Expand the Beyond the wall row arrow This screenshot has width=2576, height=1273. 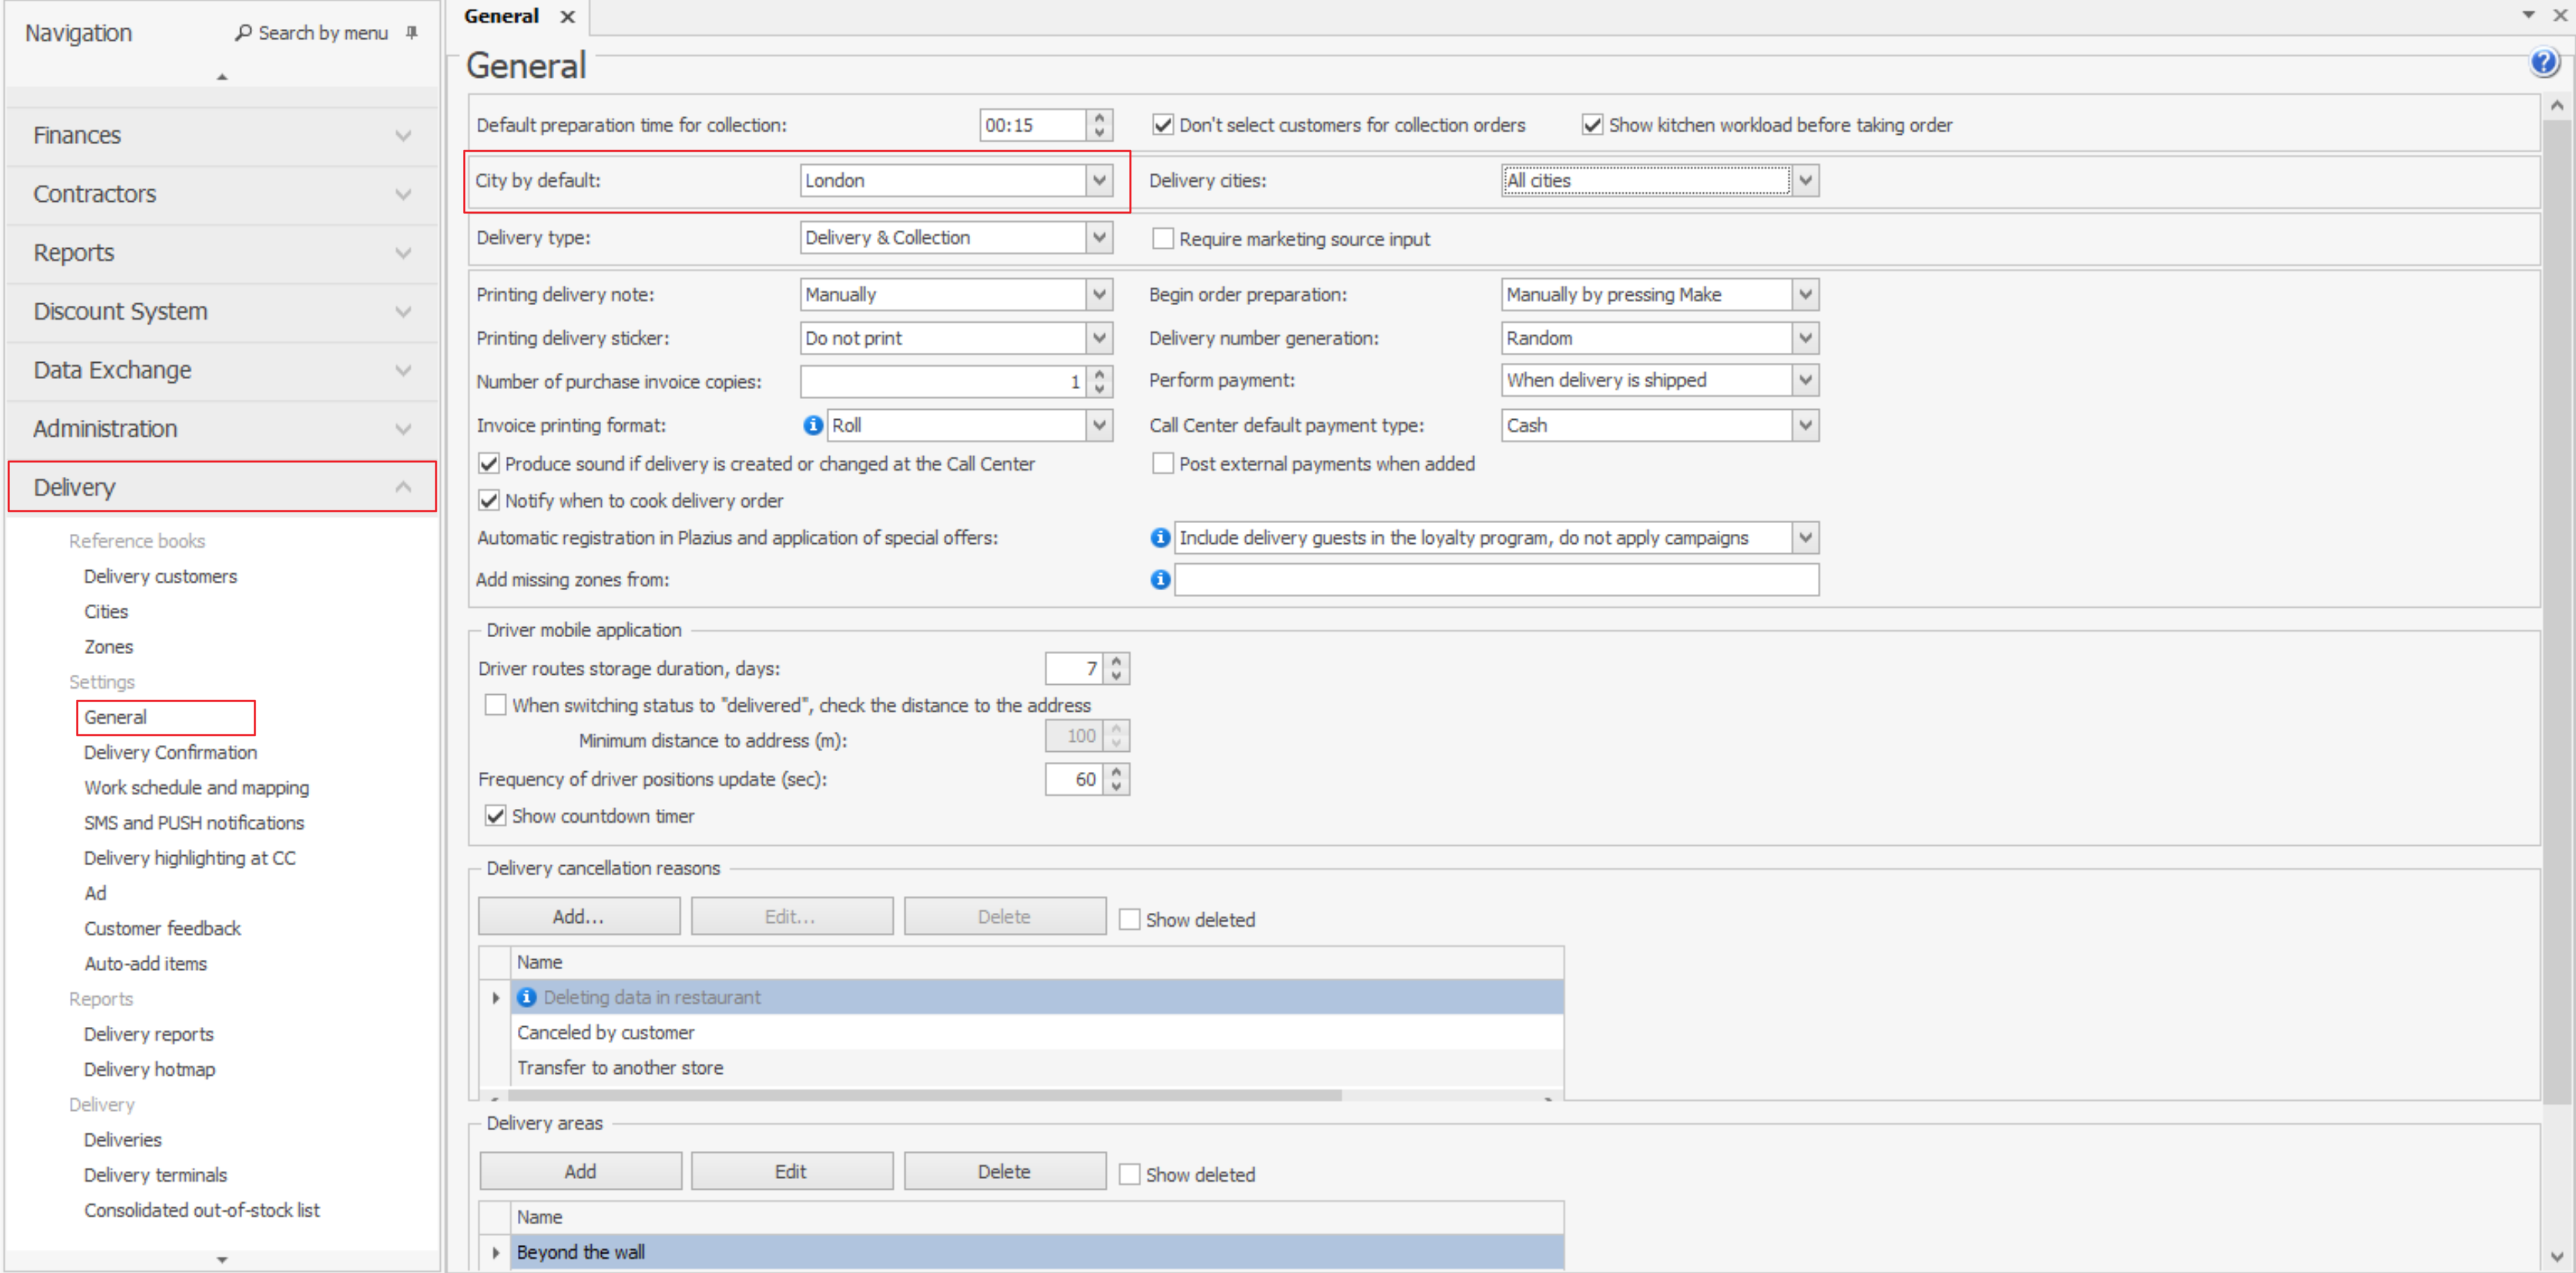[x=495, y=1252]
